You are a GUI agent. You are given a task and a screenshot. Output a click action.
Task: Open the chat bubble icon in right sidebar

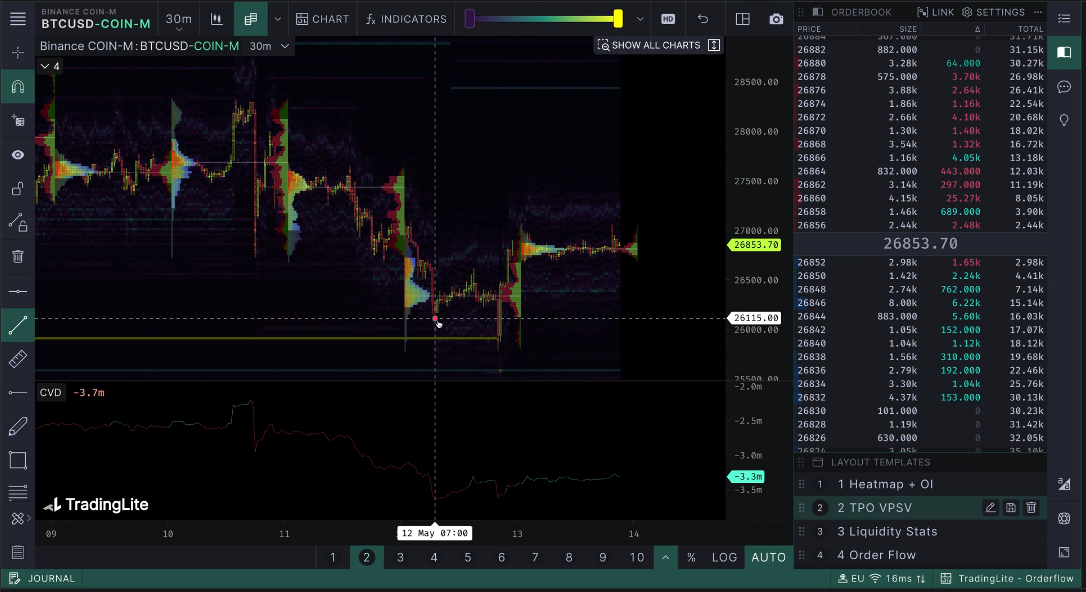point(1065,87)
